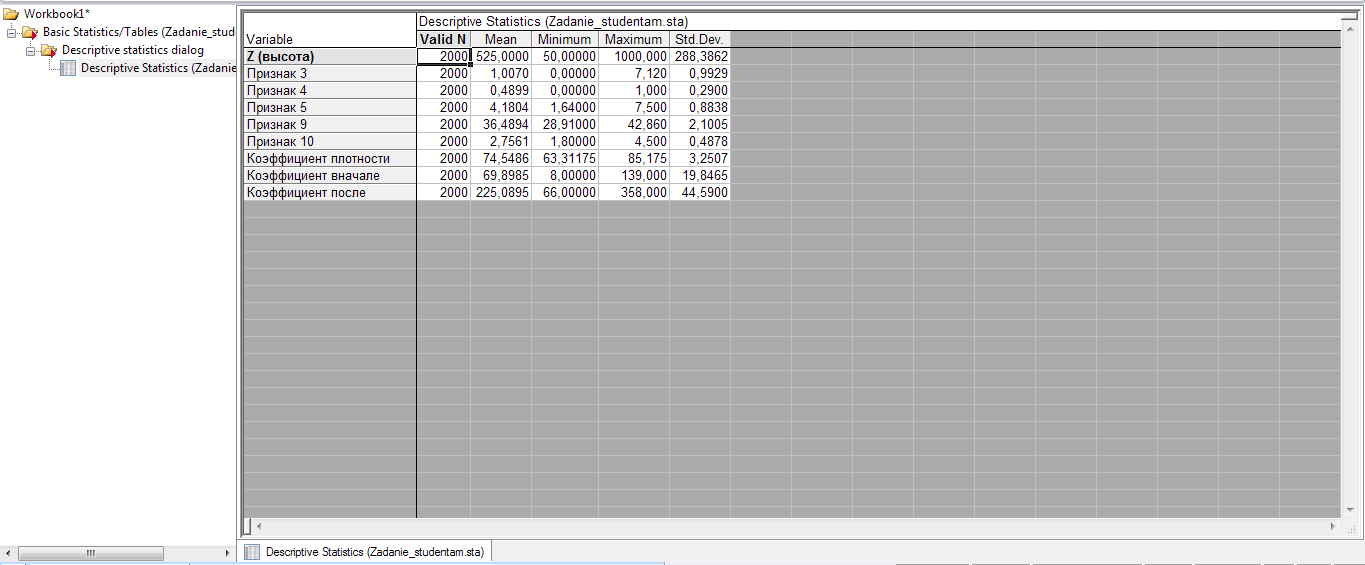Select row header Признак 4

click(330, 91)
